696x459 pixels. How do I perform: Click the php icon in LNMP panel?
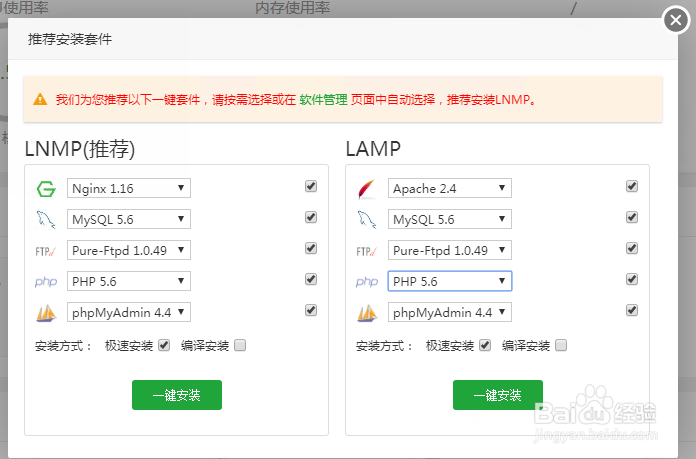pyautogui.click(x=46, y=281)
